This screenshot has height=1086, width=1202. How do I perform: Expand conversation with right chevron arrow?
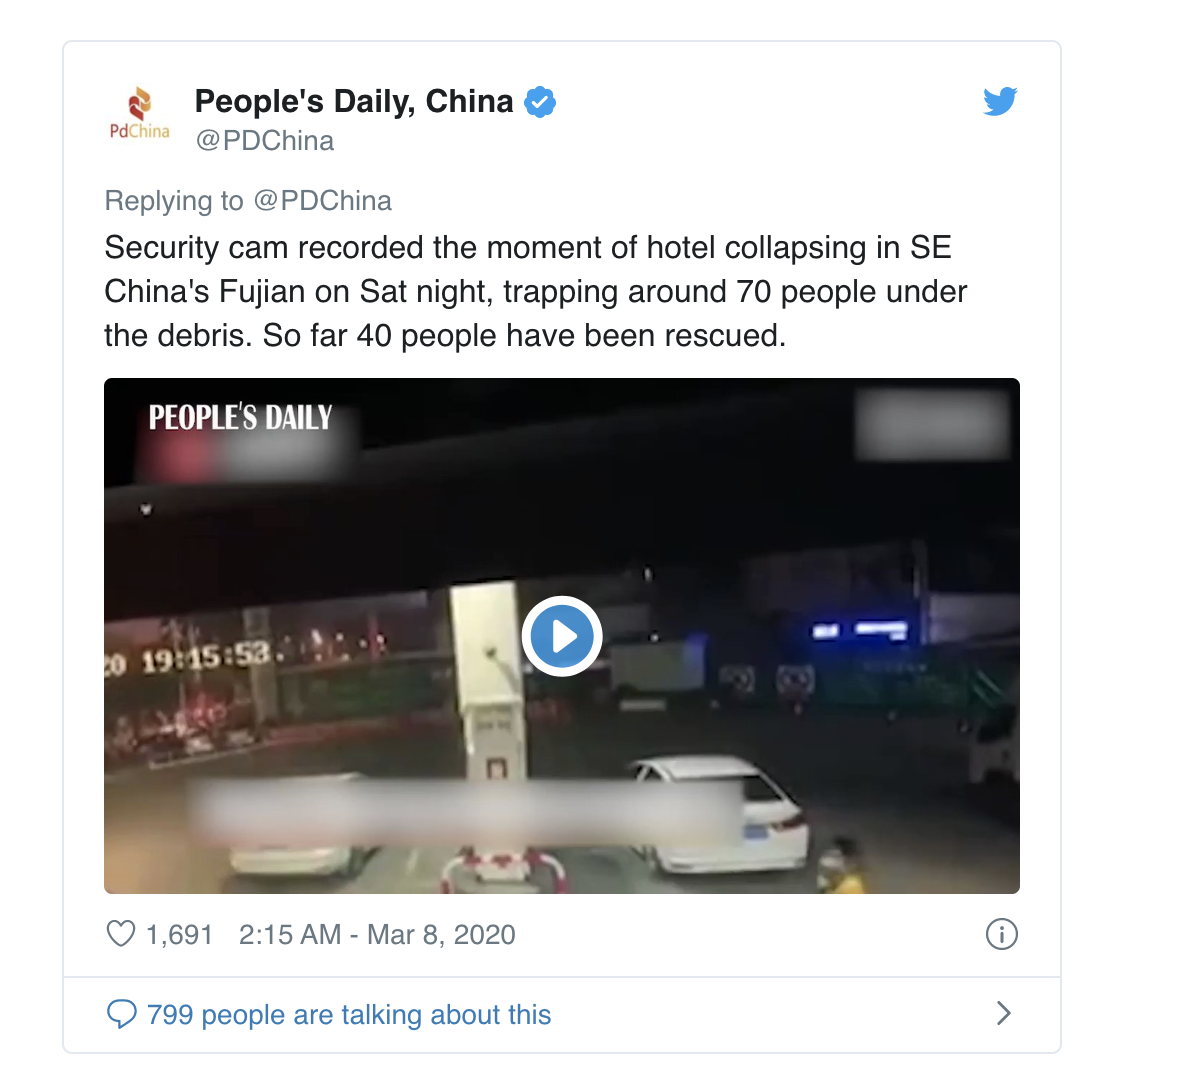pos(1004,1013)
